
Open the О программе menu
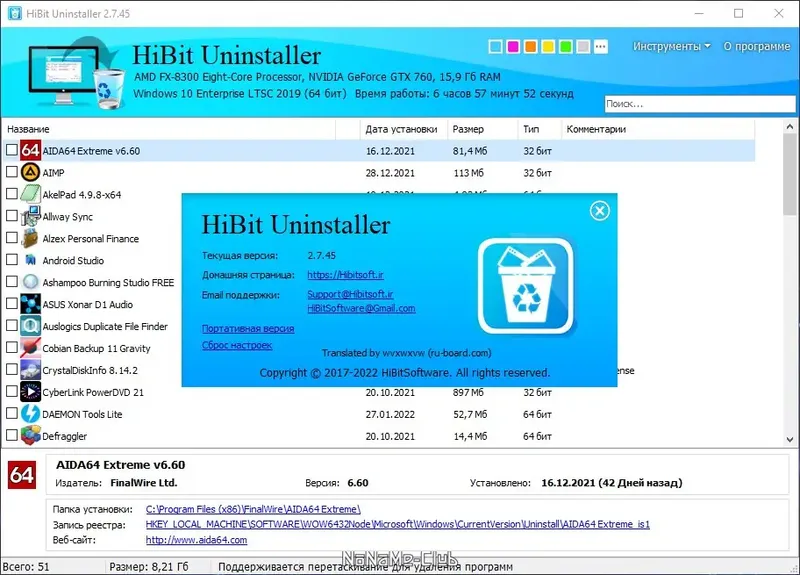[757, 46]
